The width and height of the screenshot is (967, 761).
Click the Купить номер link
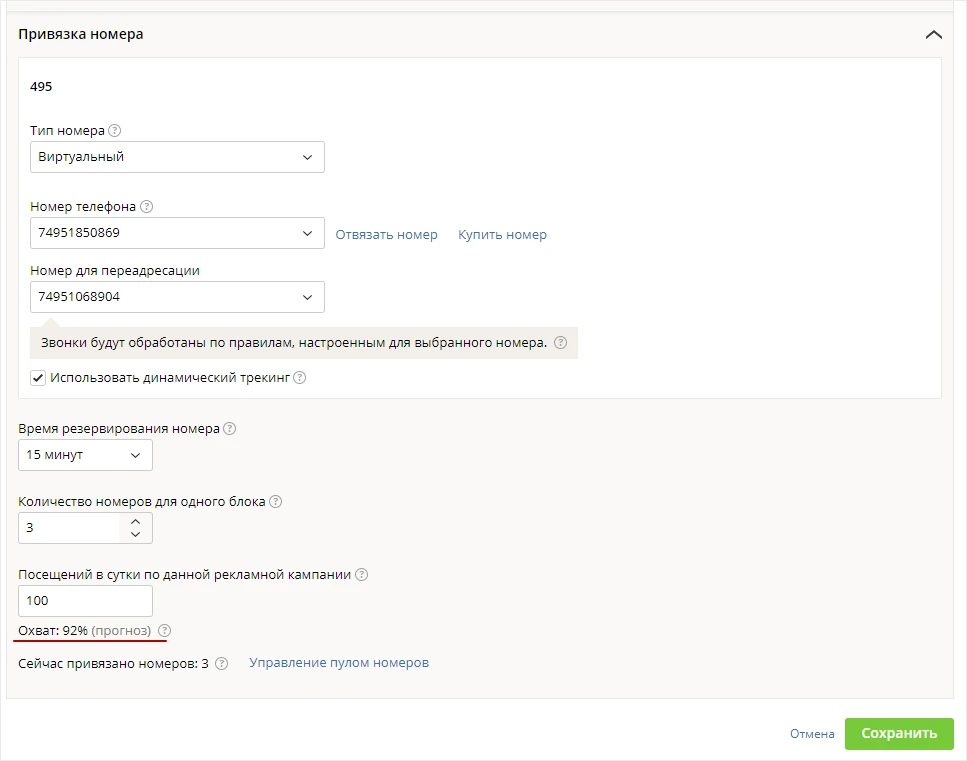[503, 235]
